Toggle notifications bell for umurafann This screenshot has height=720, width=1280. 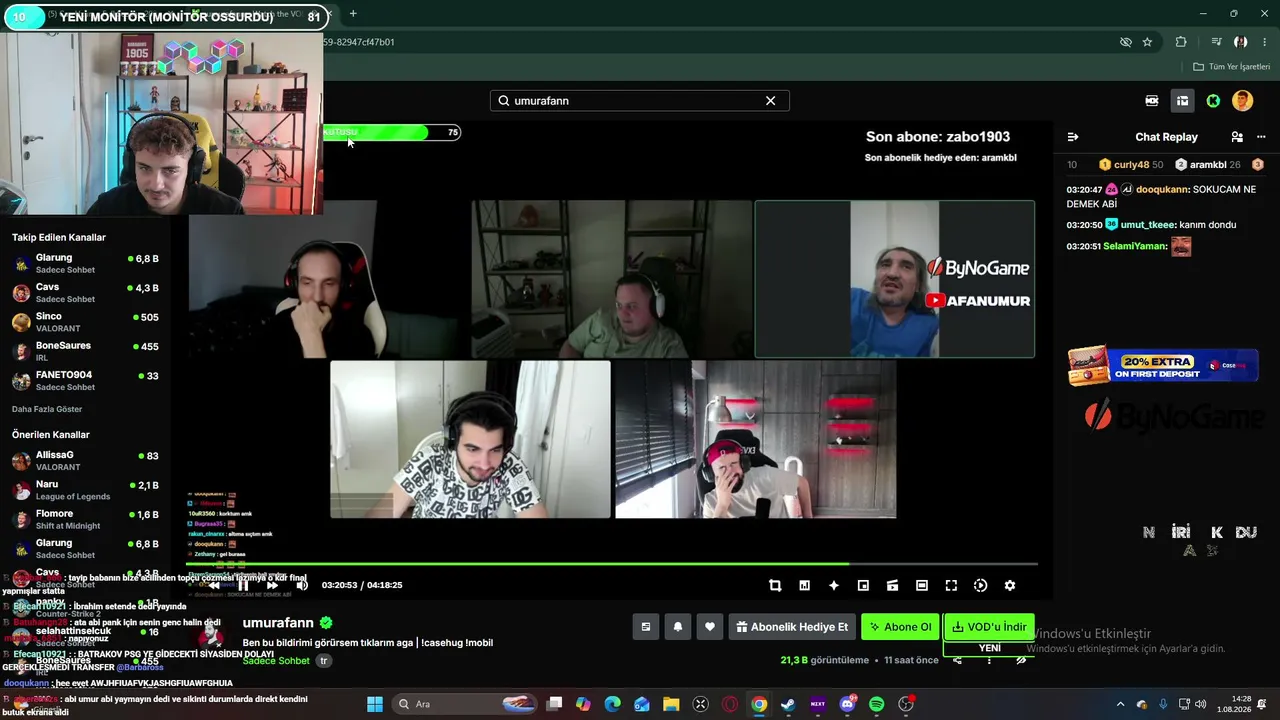(678, 627)
